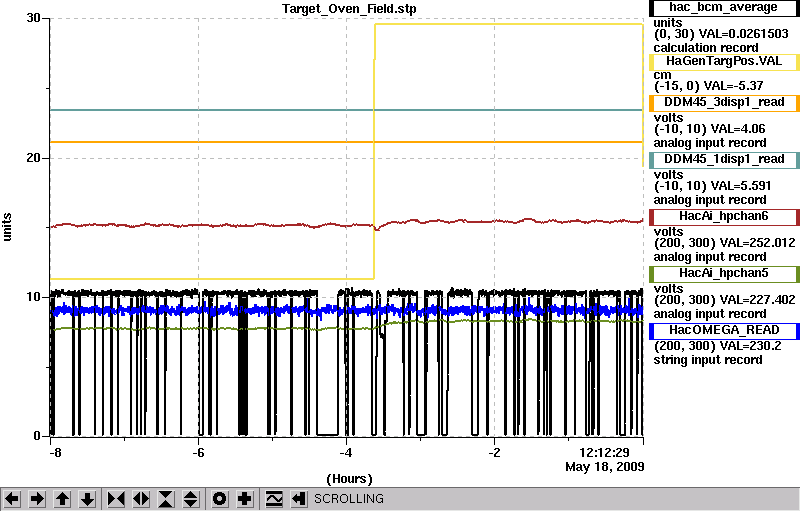The height and width of the screenshot is (511, 800).
Task: Select the HacAi_hpchan6 curve legend
Action: point(723,217)
